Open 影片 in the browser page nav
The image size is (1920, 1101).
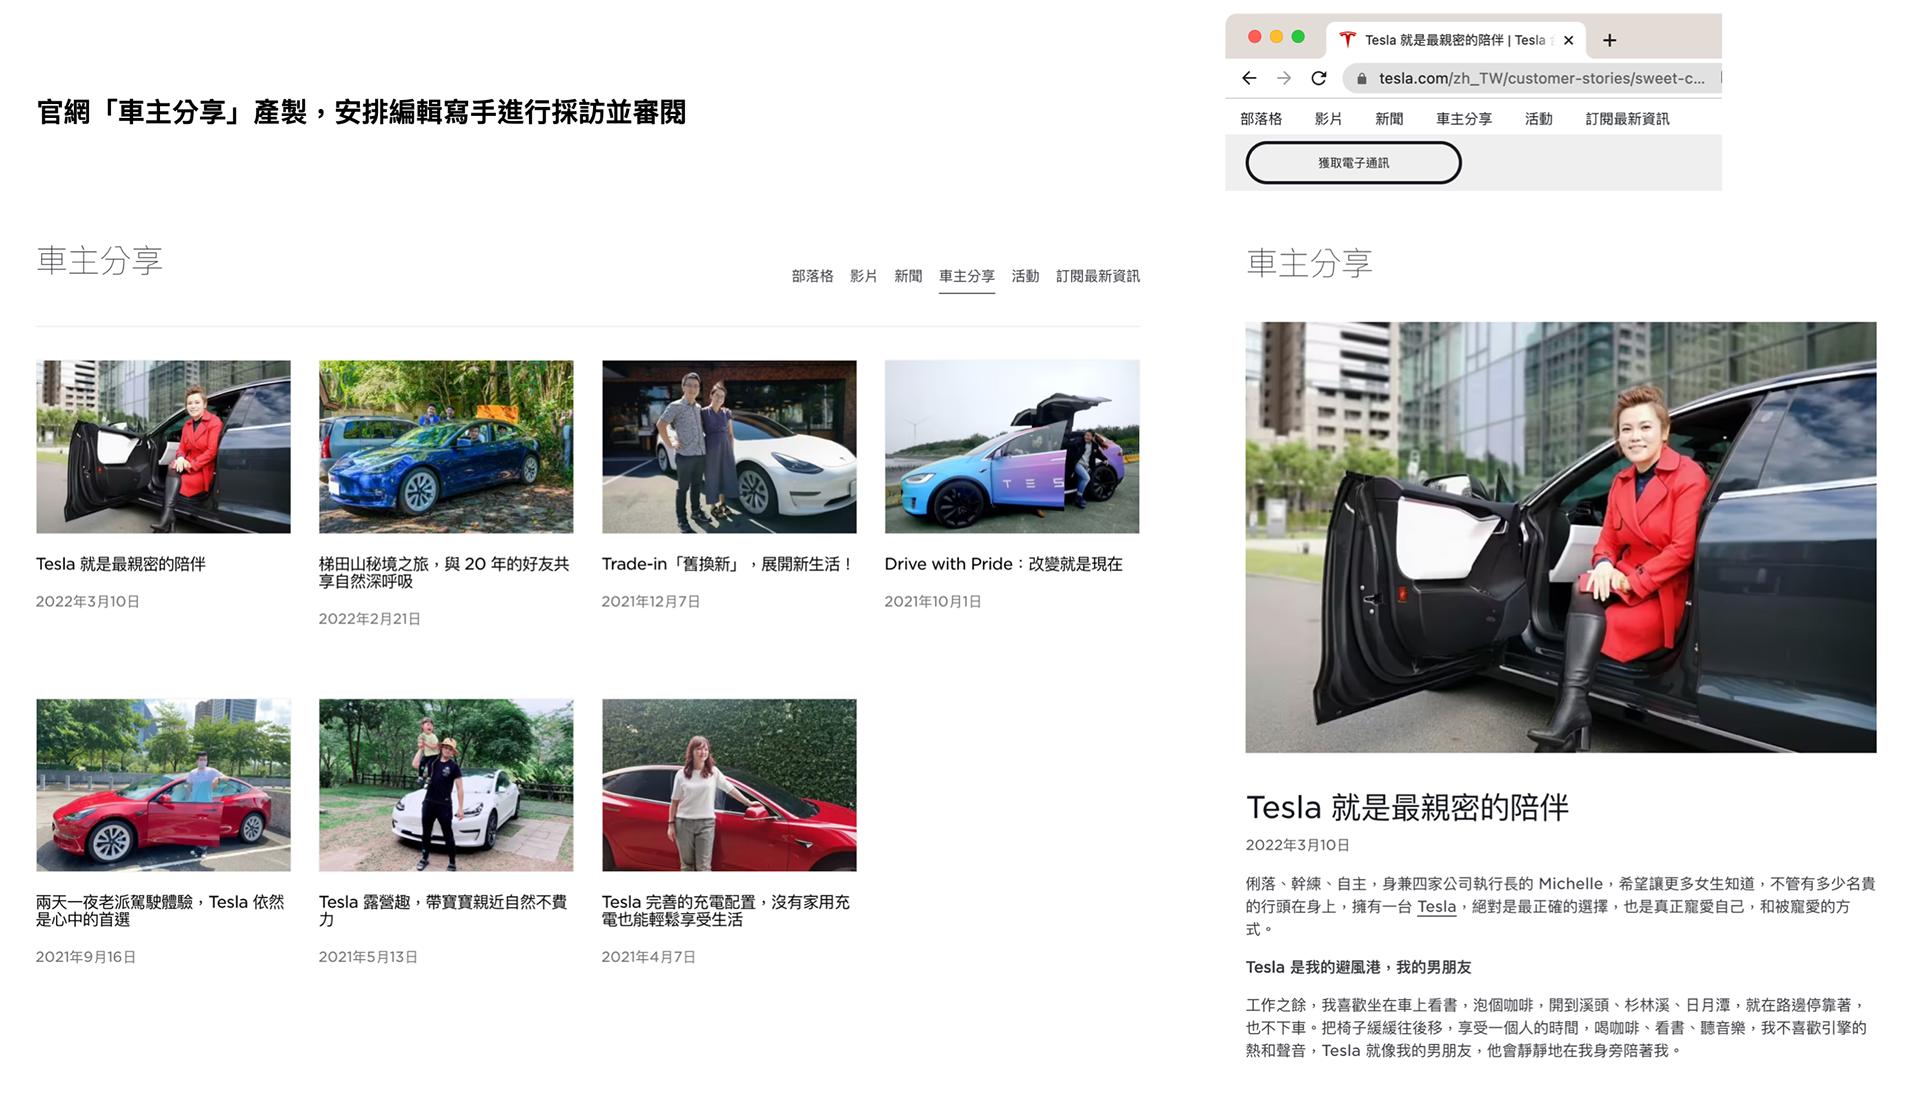[1328, 119]
